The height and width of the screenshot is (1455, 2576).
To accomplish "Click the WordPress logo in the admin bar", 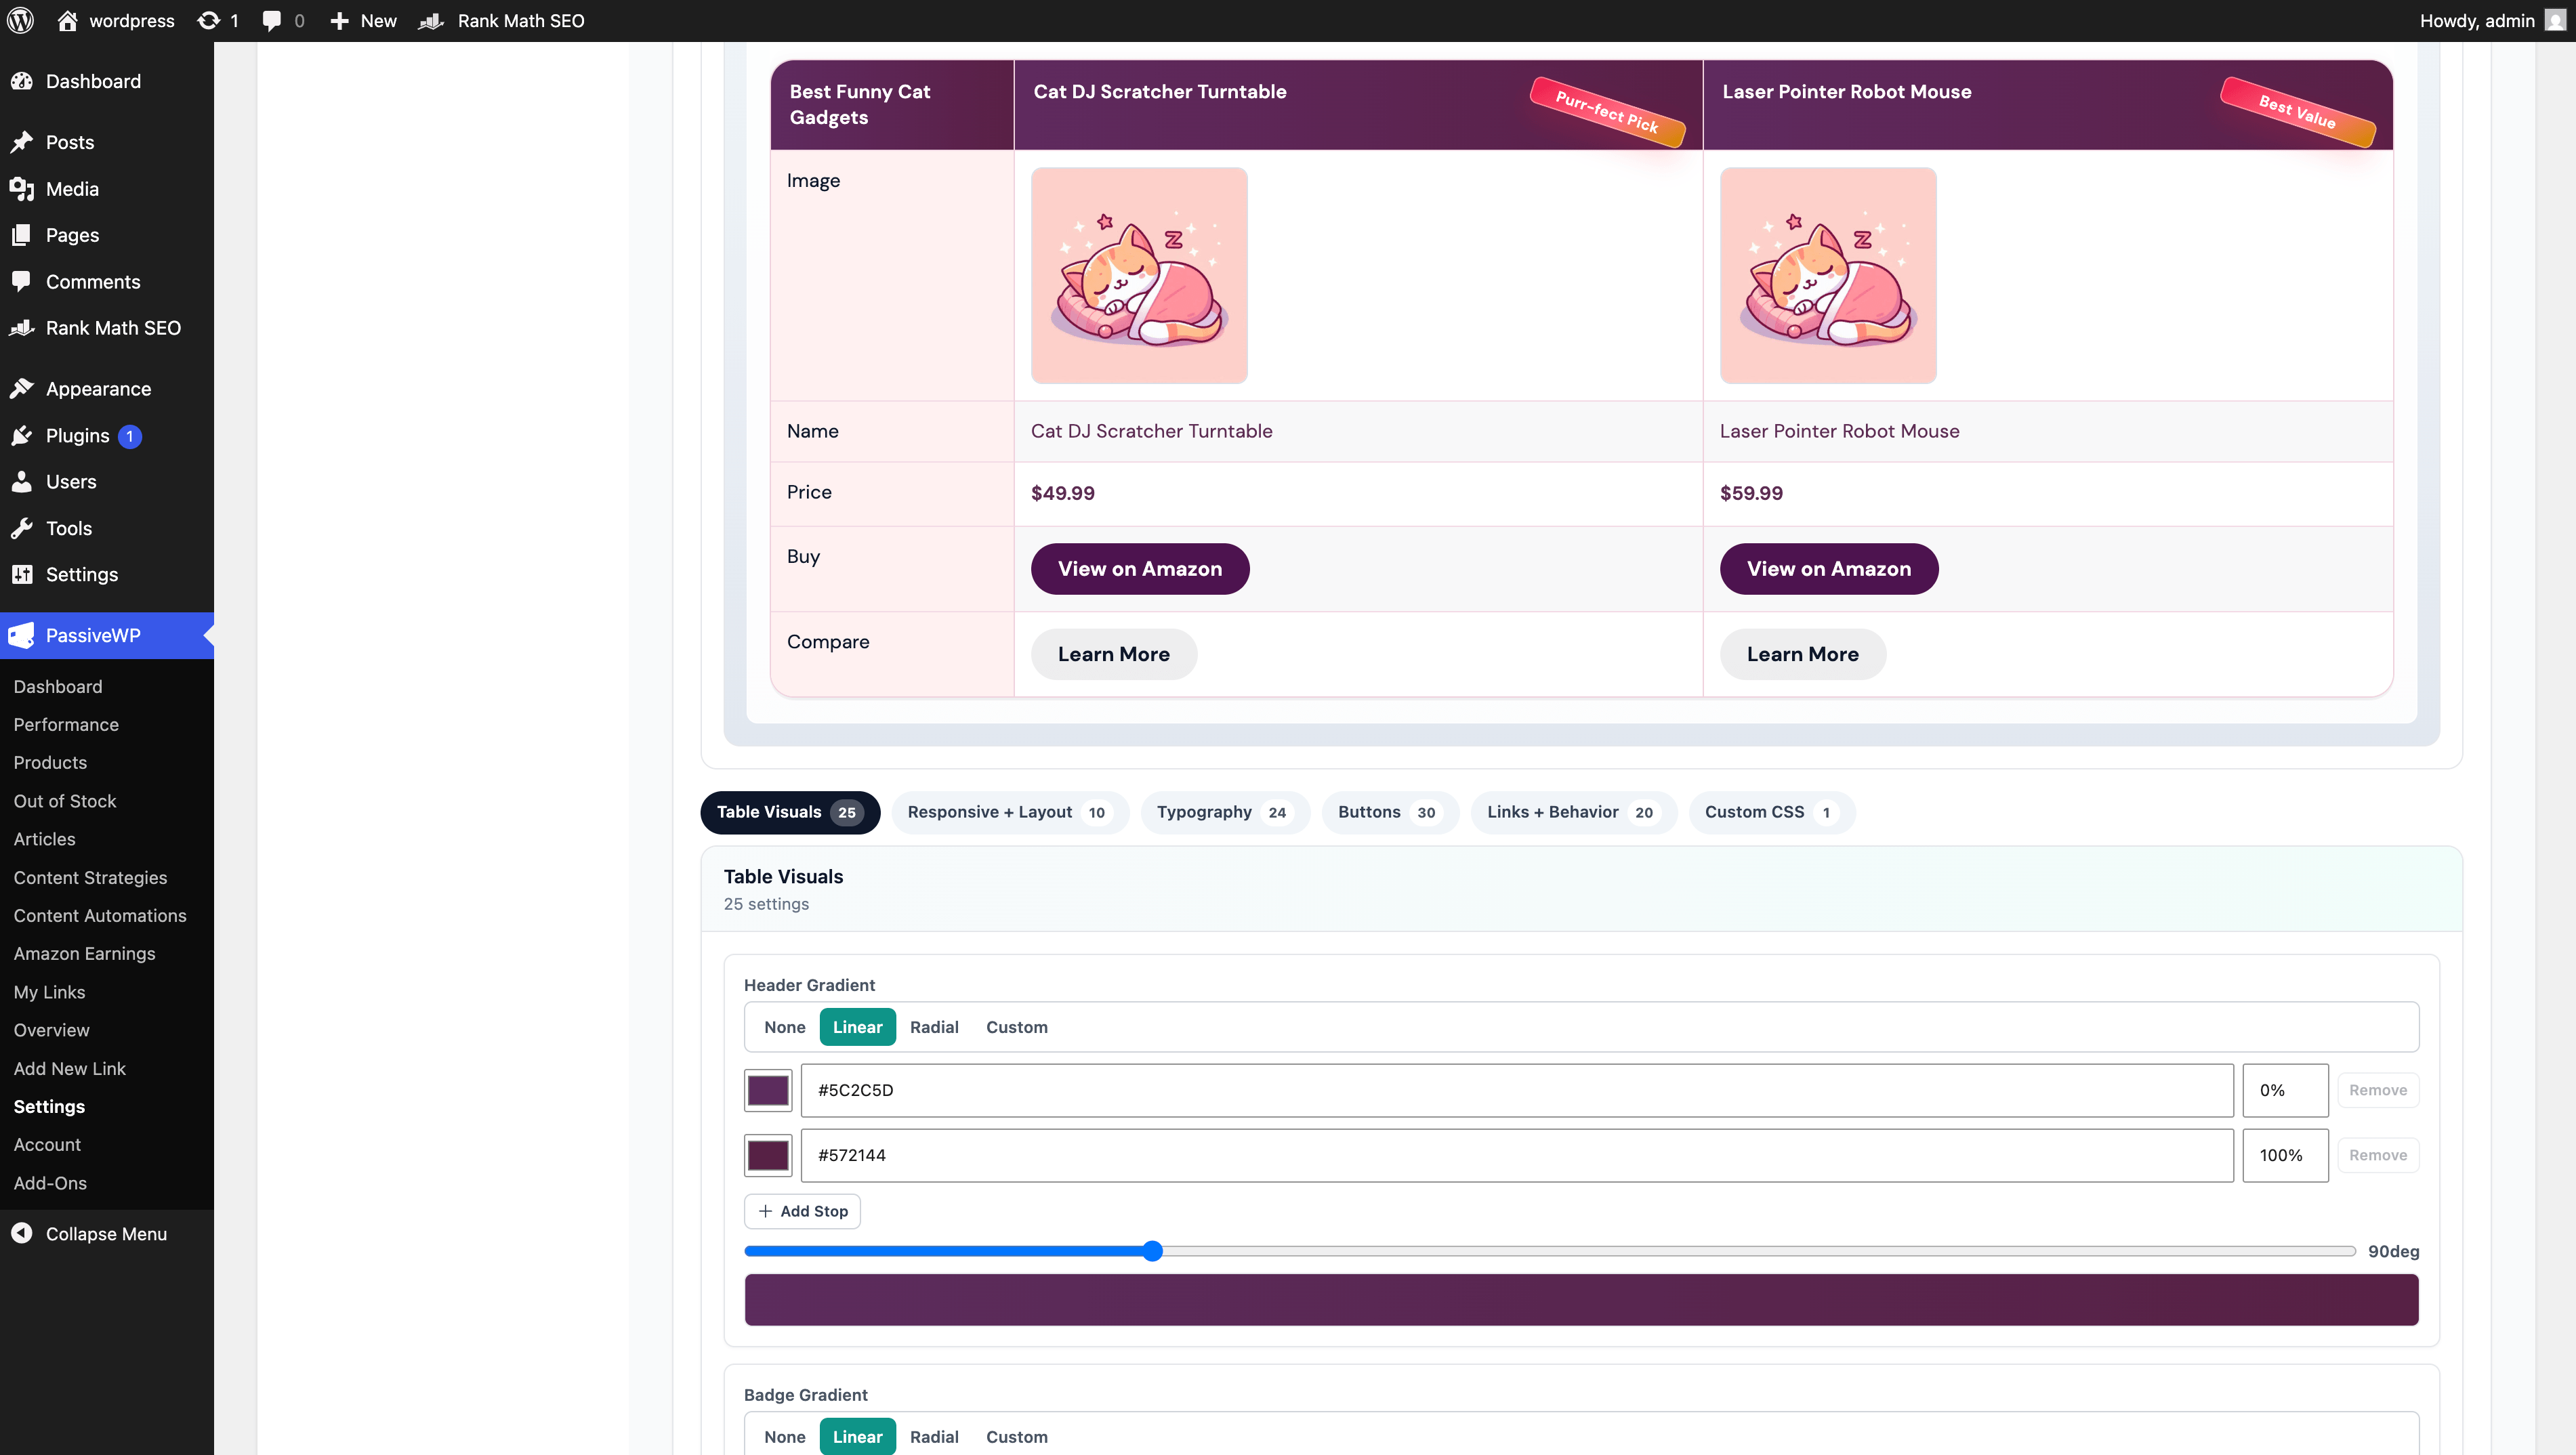I will pyautogui.click(x=20, y=20).
